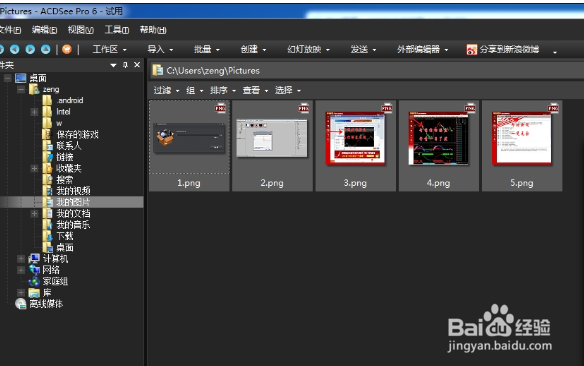This screenshot has height=366, width=584.
Task: Open the 帮助 Help menu
Action: [x=153, y=30]
